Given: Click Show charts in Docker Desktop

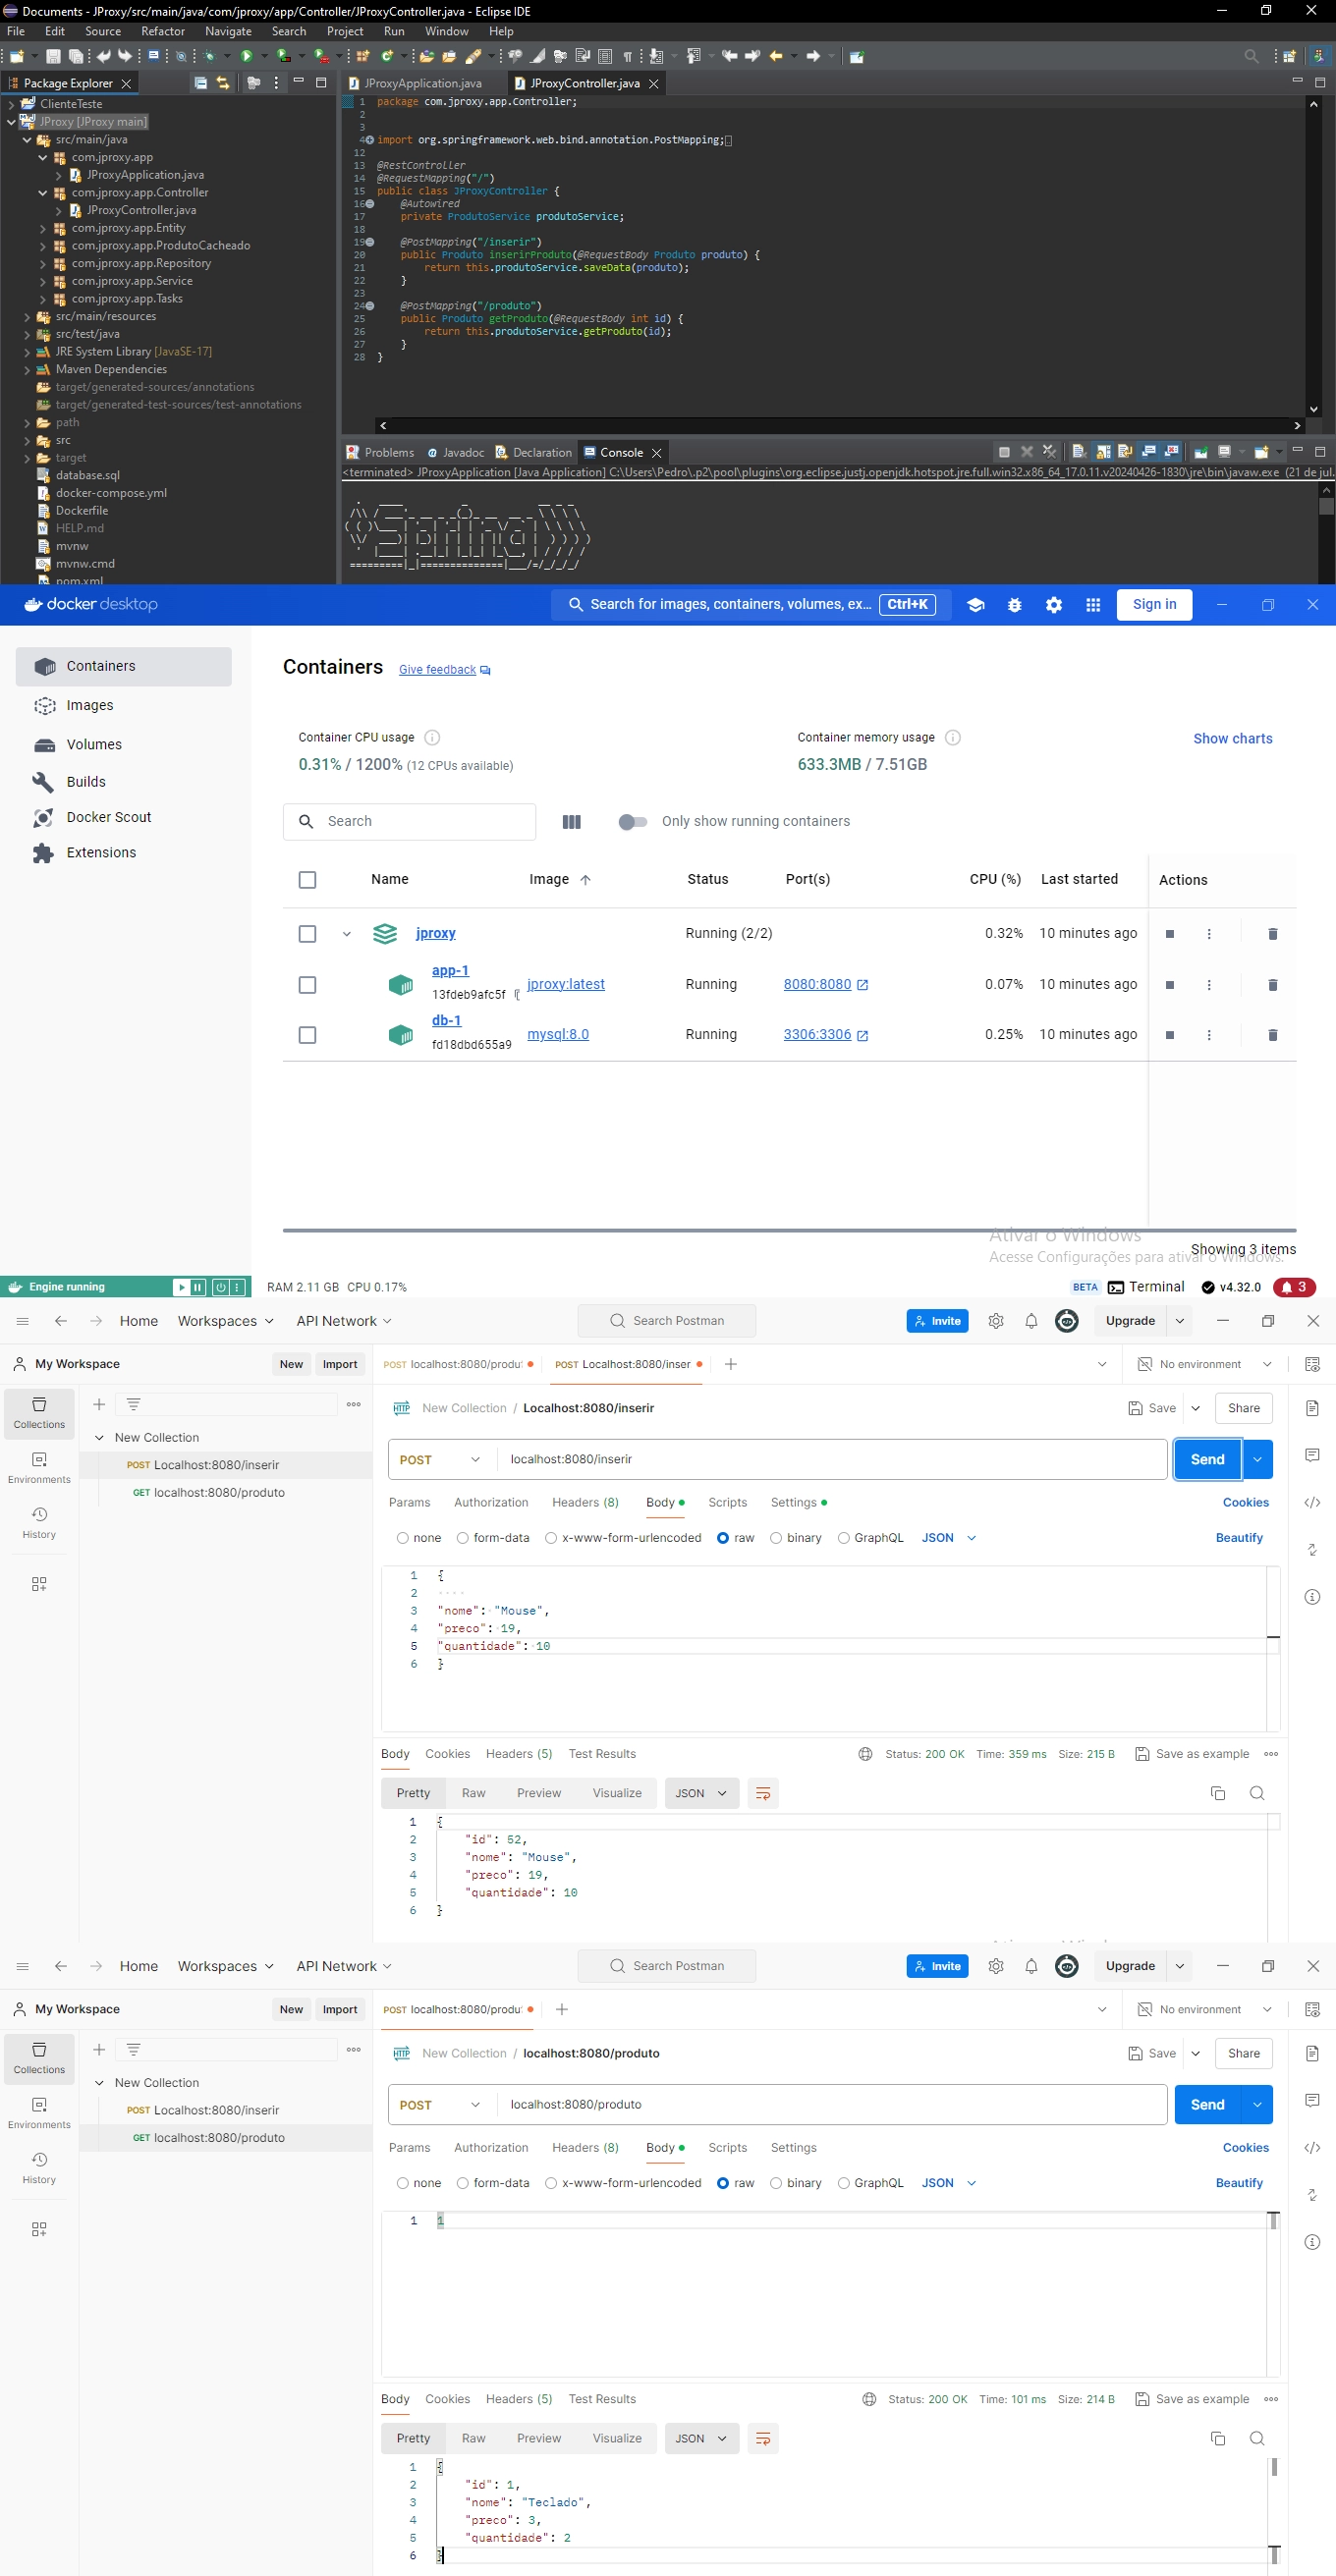Looking at the screenshot, I should pyautogui.click(x=1232, y=739).
